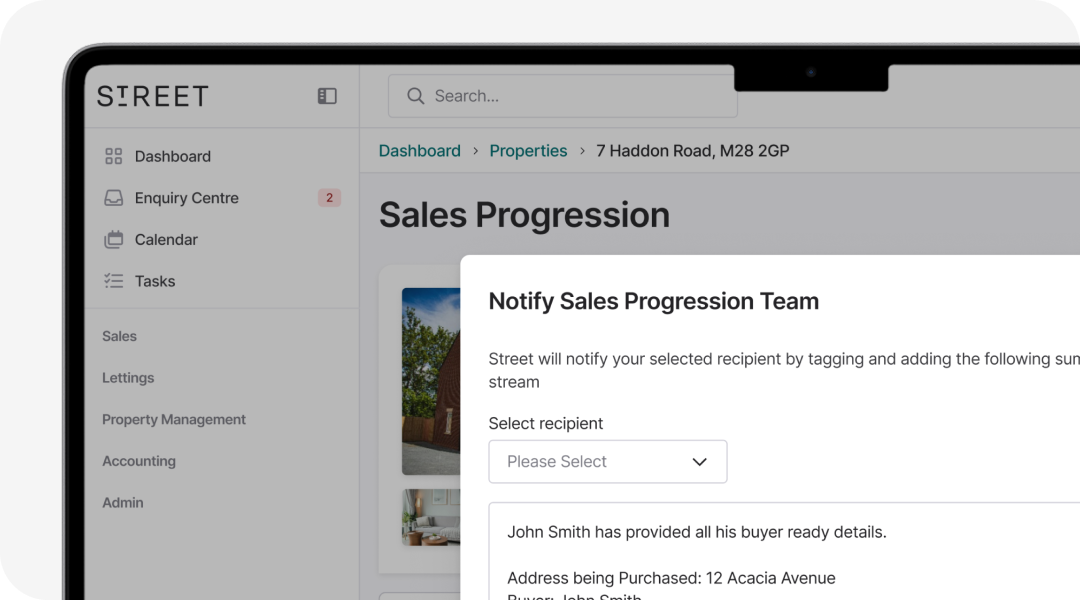The height and width of the screenshot is (600, 1080).
Task: Select the Tasks checklist icon
Action: [113, 281]
